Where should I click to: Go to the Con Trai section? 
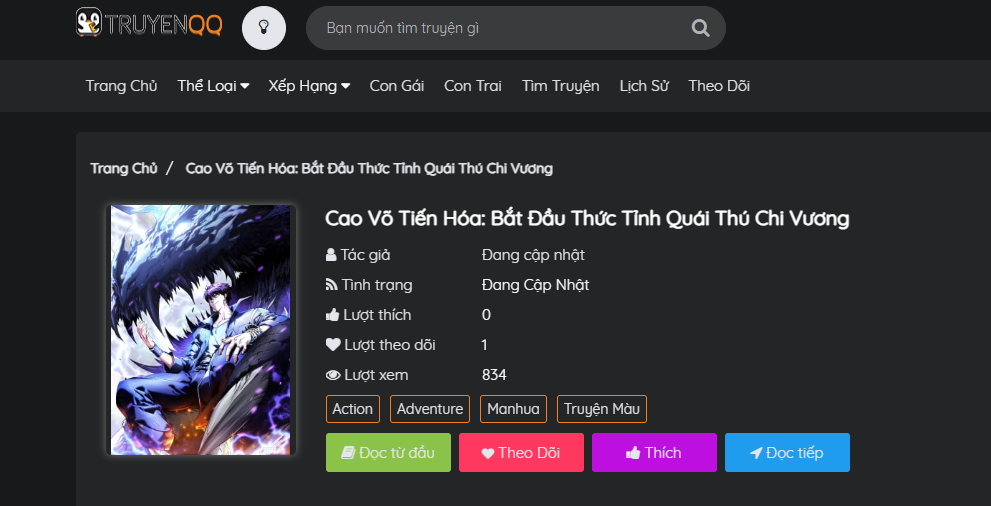pos(473,86)
